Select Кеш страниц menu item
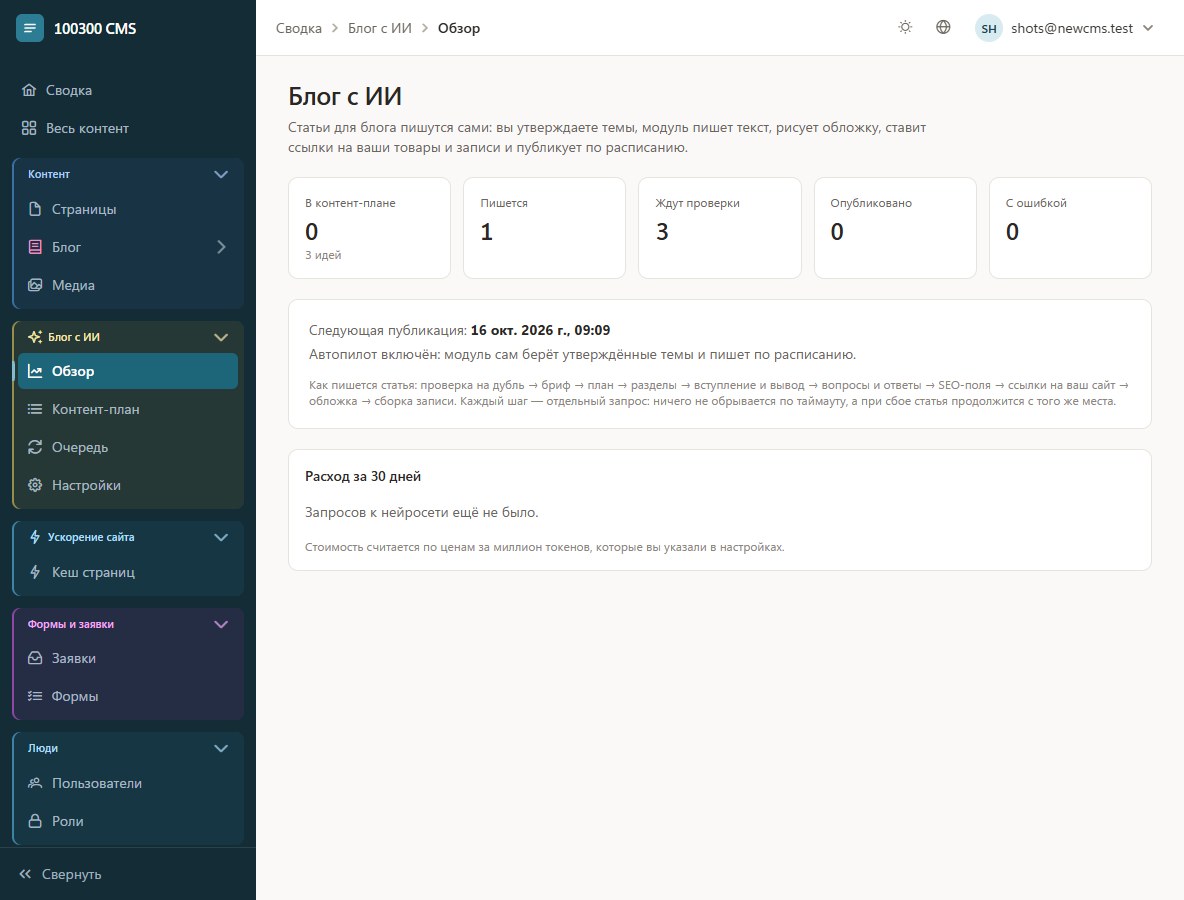The width and height of the screenshot is (1184, 900). pos(128,572)
